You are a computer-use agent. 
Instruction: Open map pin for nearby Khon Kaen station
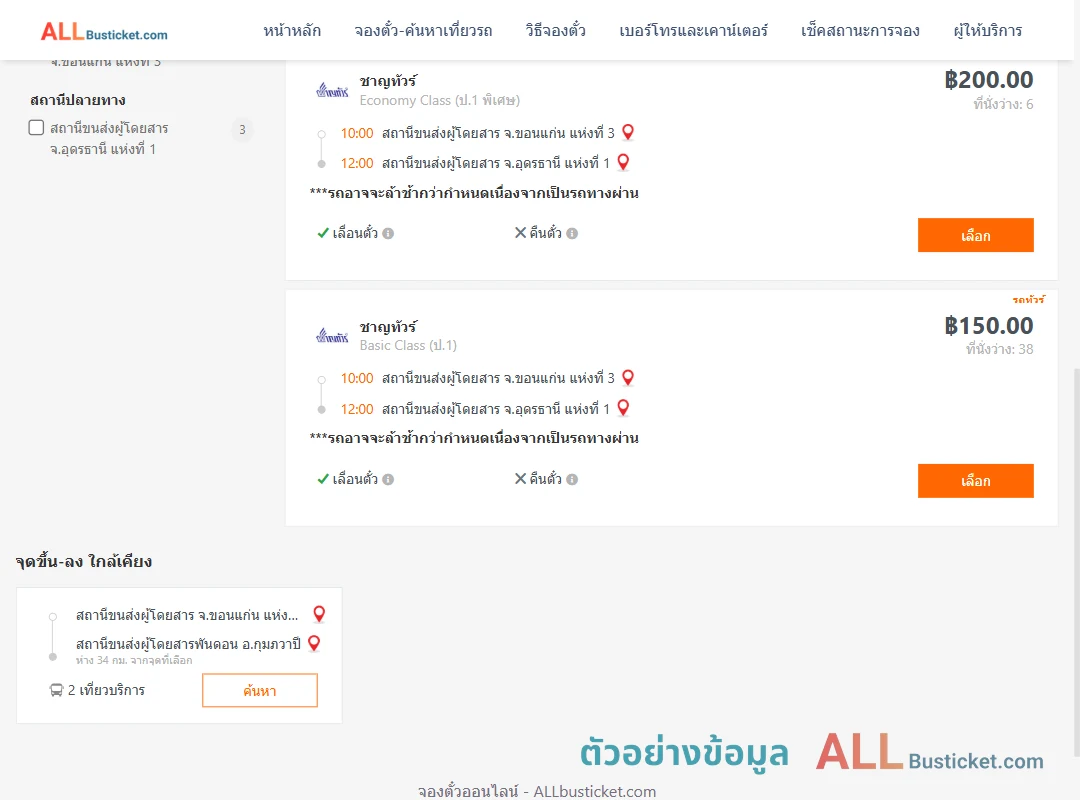click(319, 614)
